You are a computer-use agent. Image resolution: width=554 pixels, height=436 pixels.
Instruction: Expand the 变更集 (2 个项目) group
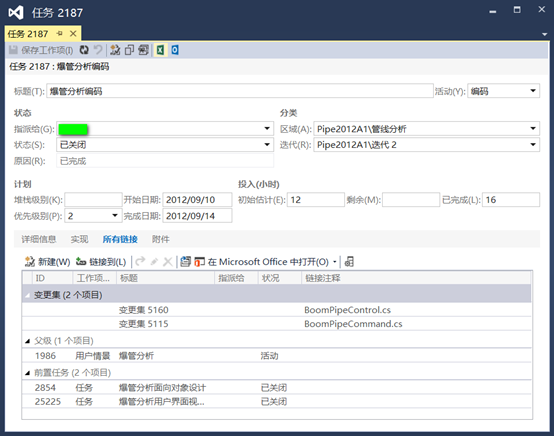coord(28,295)
